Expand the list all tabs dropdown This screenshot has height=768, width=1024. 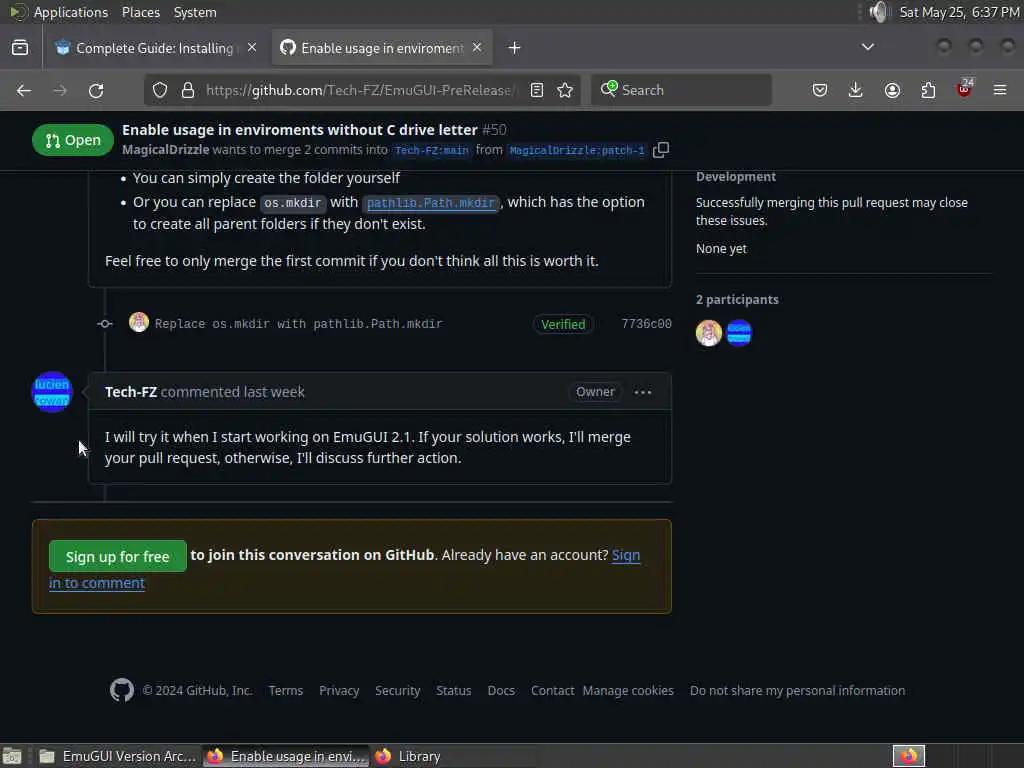[868, 47]
